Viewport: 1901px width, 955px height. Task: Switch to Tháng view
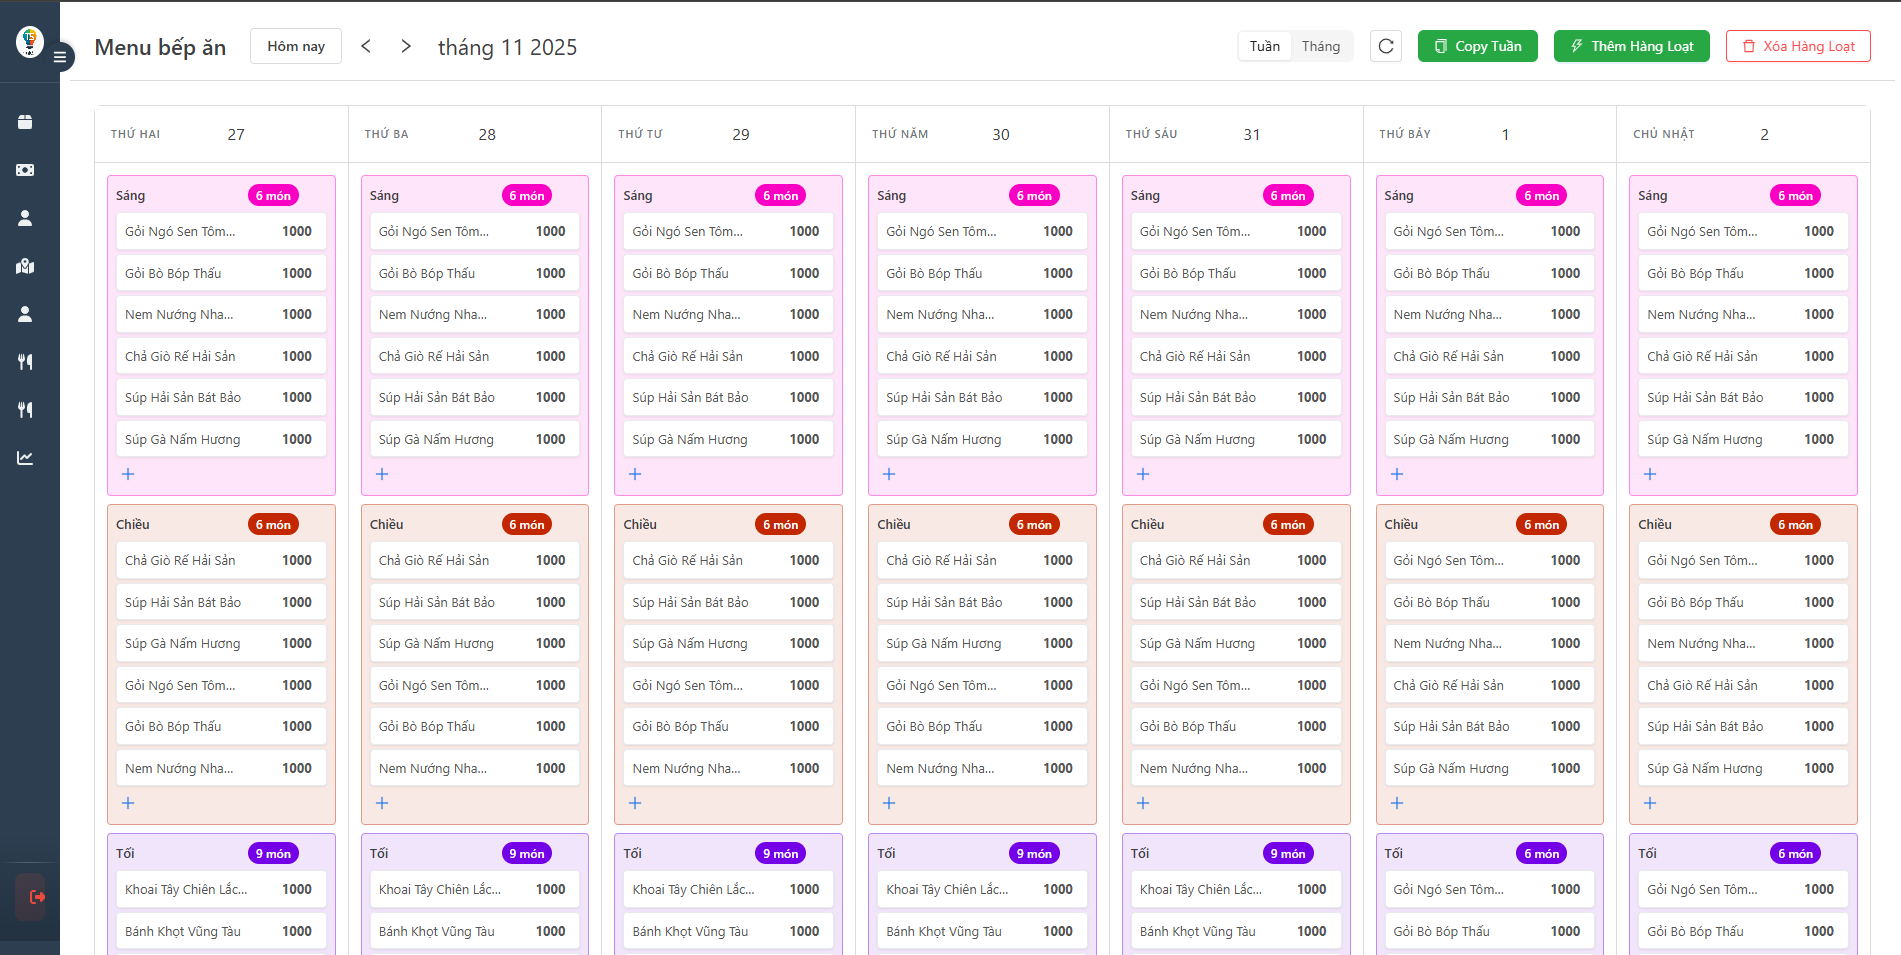[x=1320, y=46]
